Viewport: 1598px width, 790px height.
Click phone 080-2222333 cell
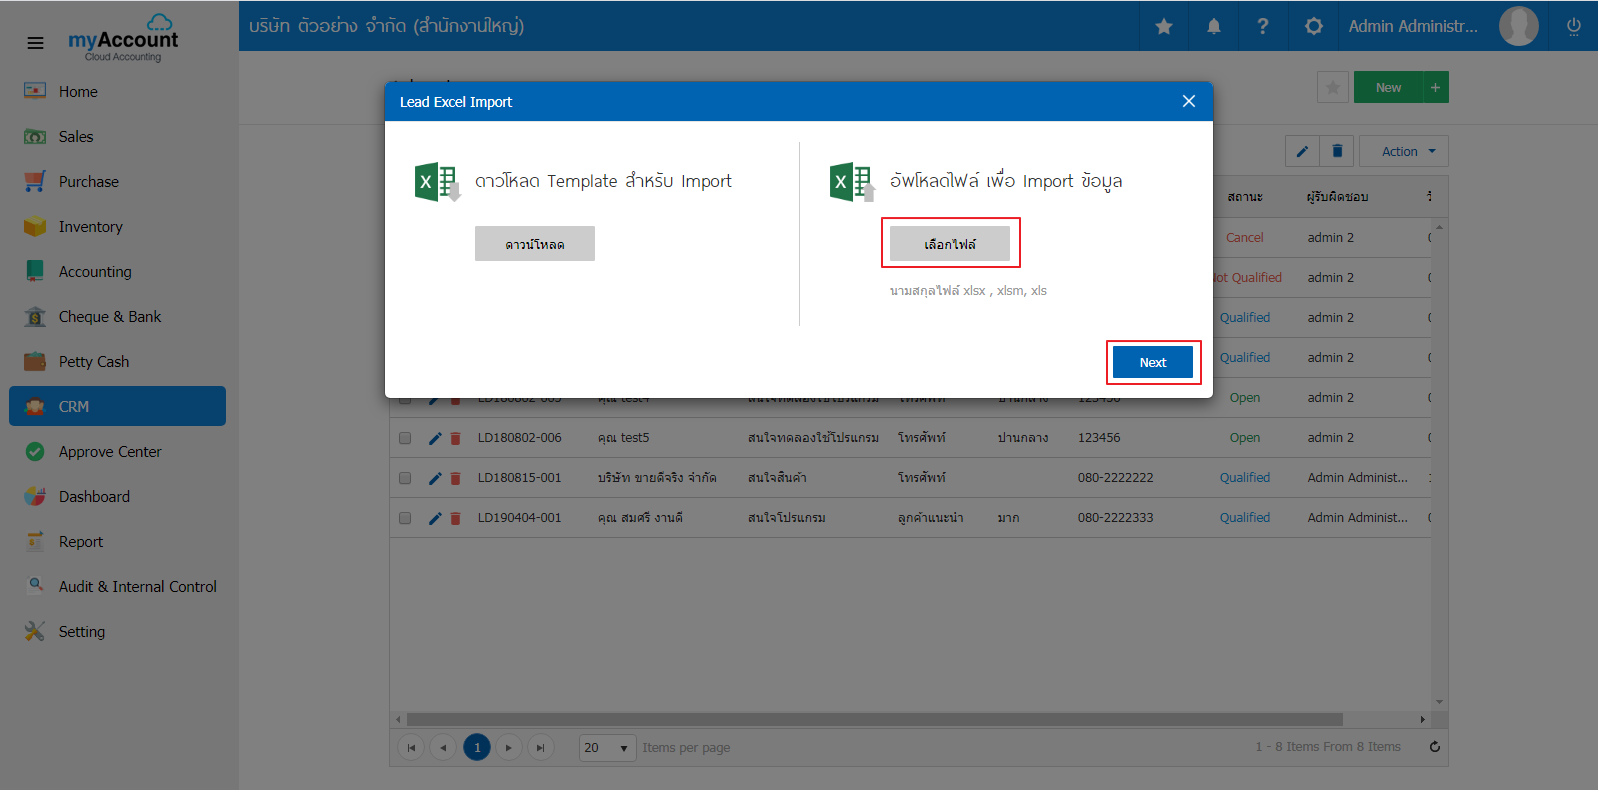(1116, 518)
